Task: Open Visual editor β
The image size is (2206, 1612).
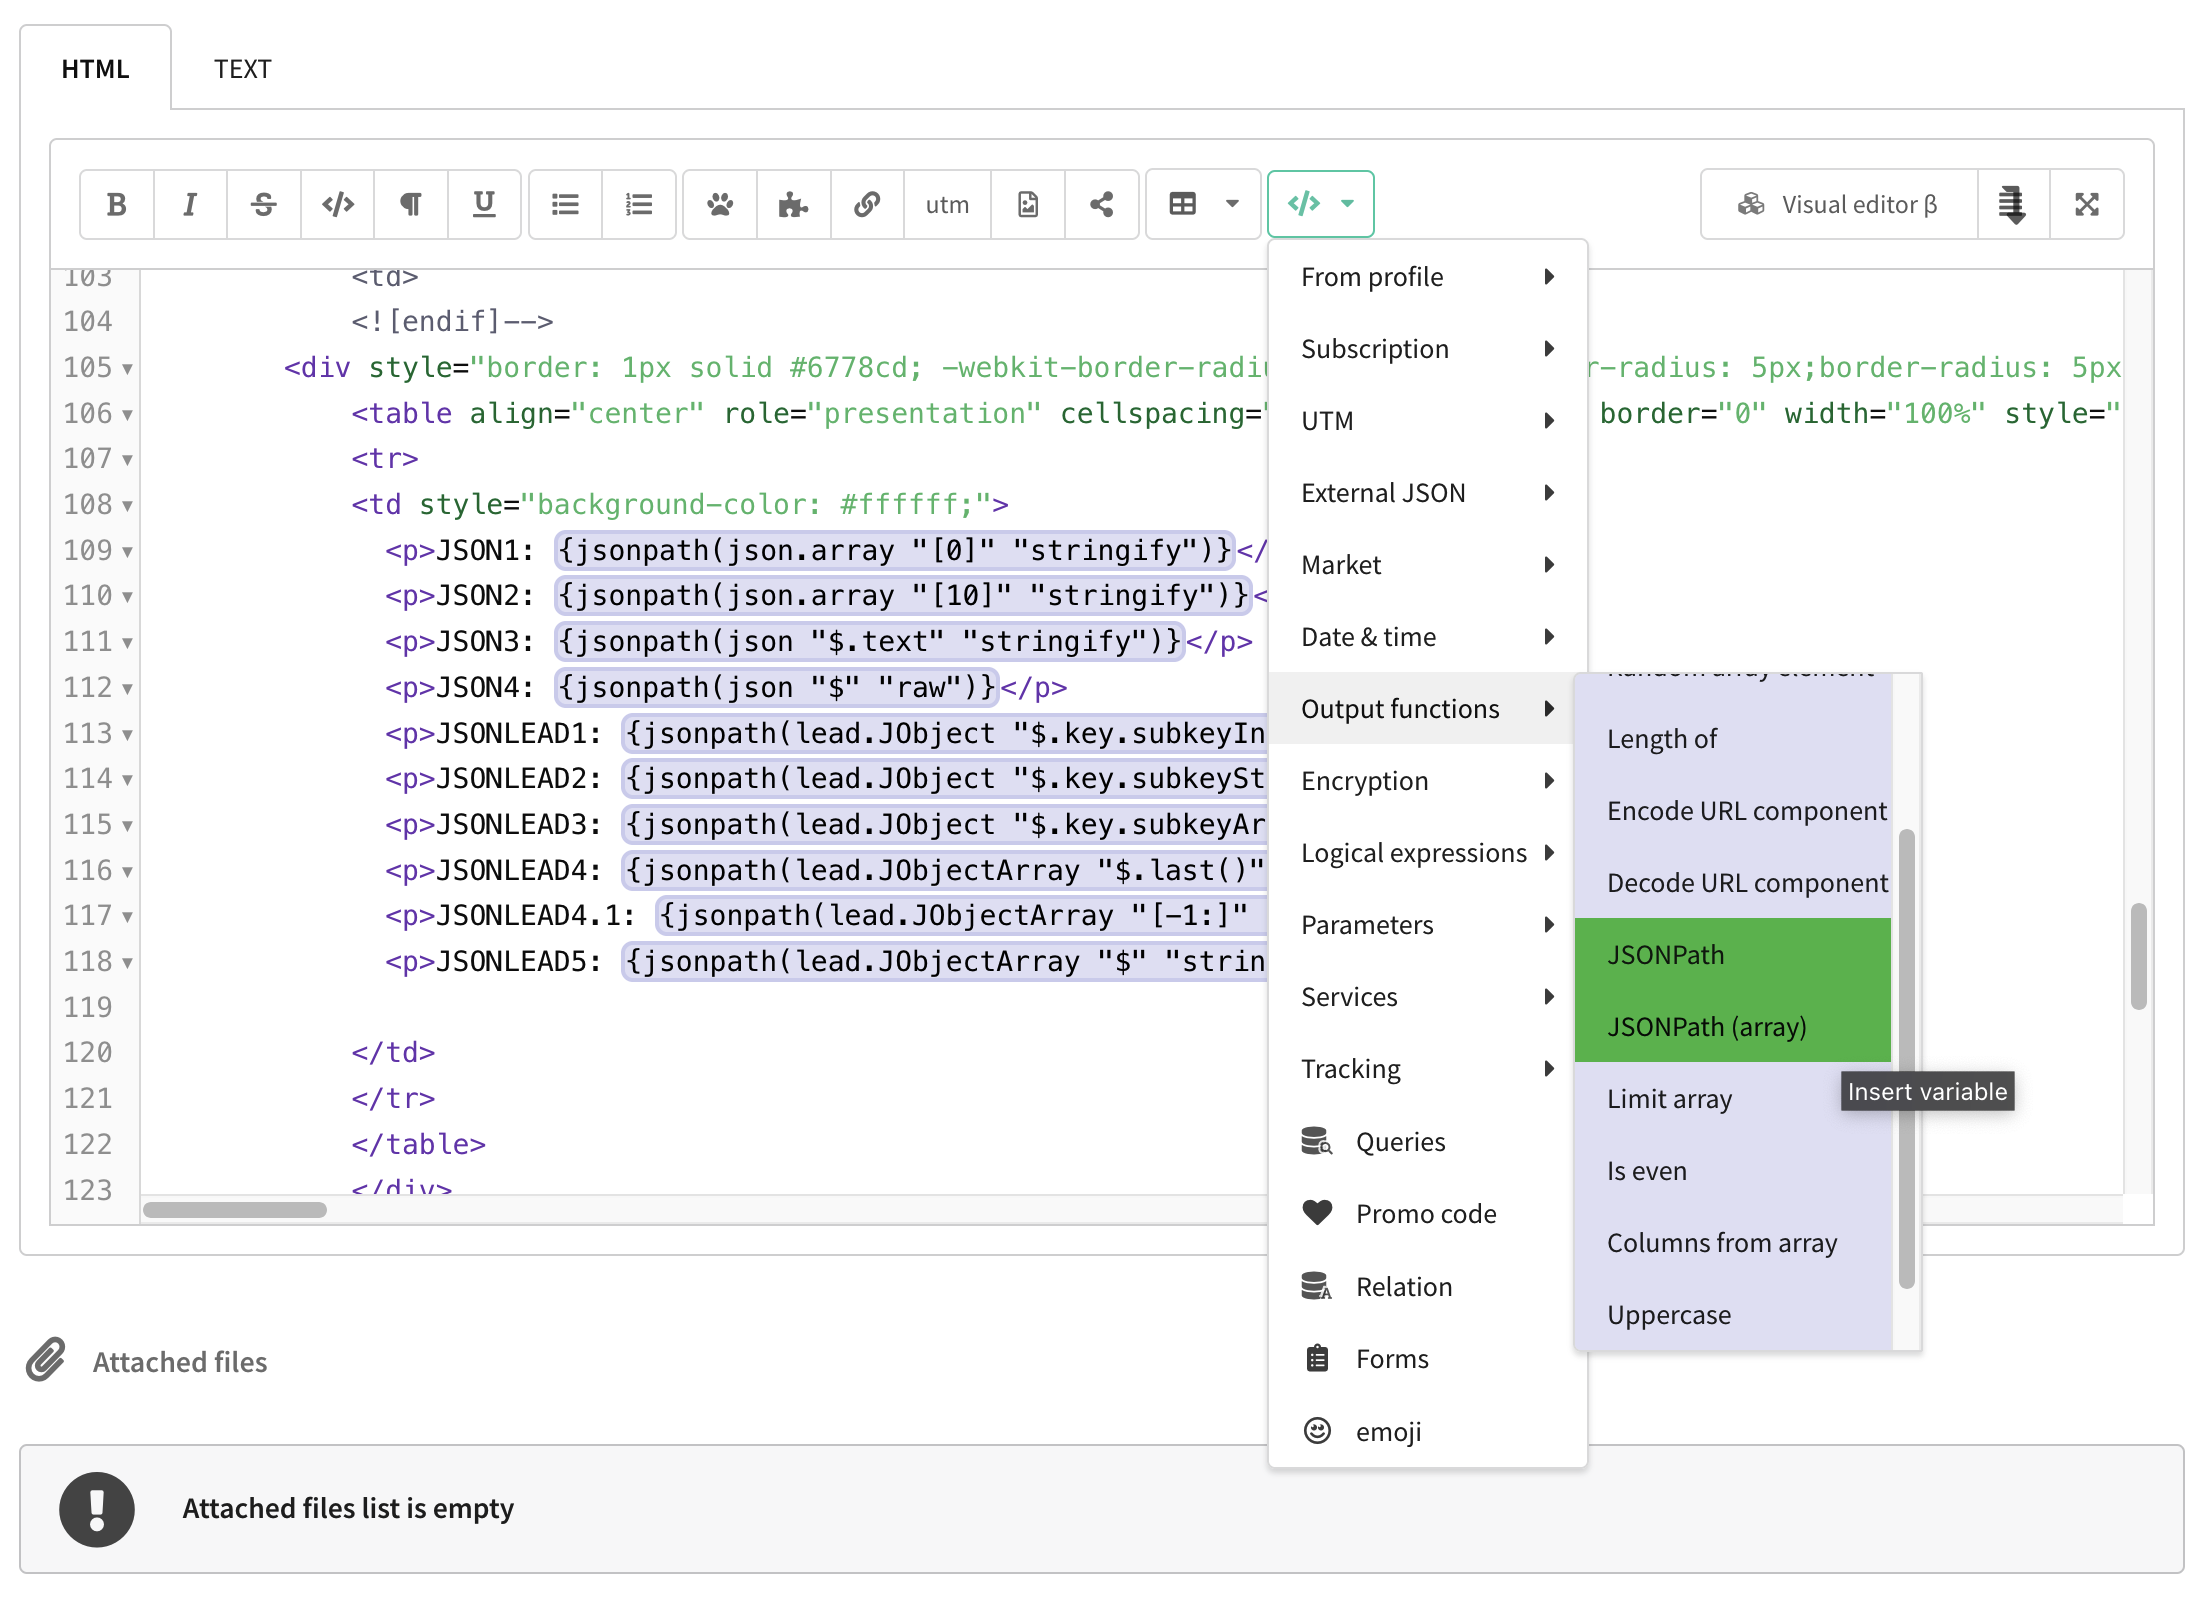Action: pos(1839,205)
